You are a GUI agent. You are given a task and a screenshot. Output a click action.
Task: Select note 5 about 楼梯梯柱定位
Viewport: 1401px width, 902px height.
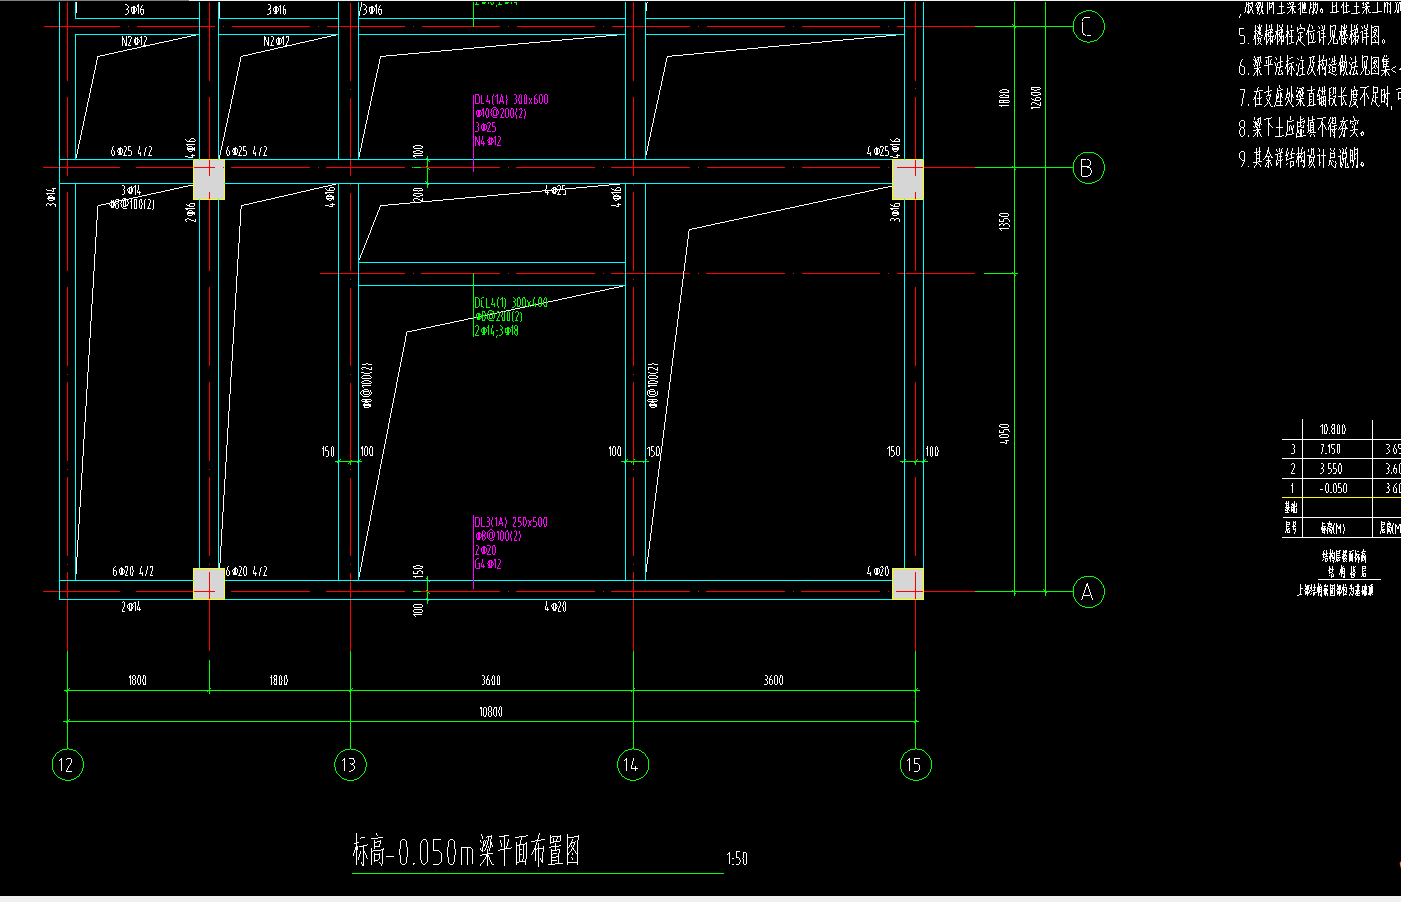[1313, 37]
